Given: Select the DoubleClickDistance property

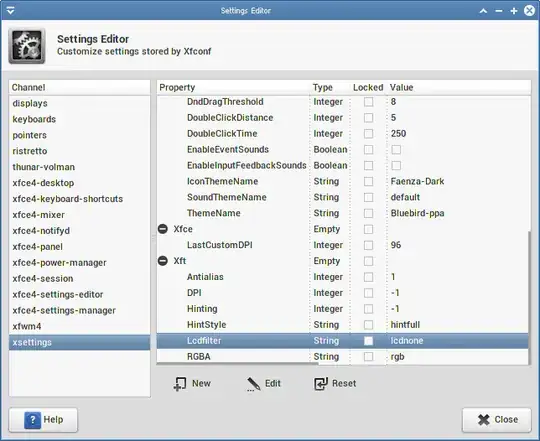Looking at the screenshot, I should coord(230,118).
